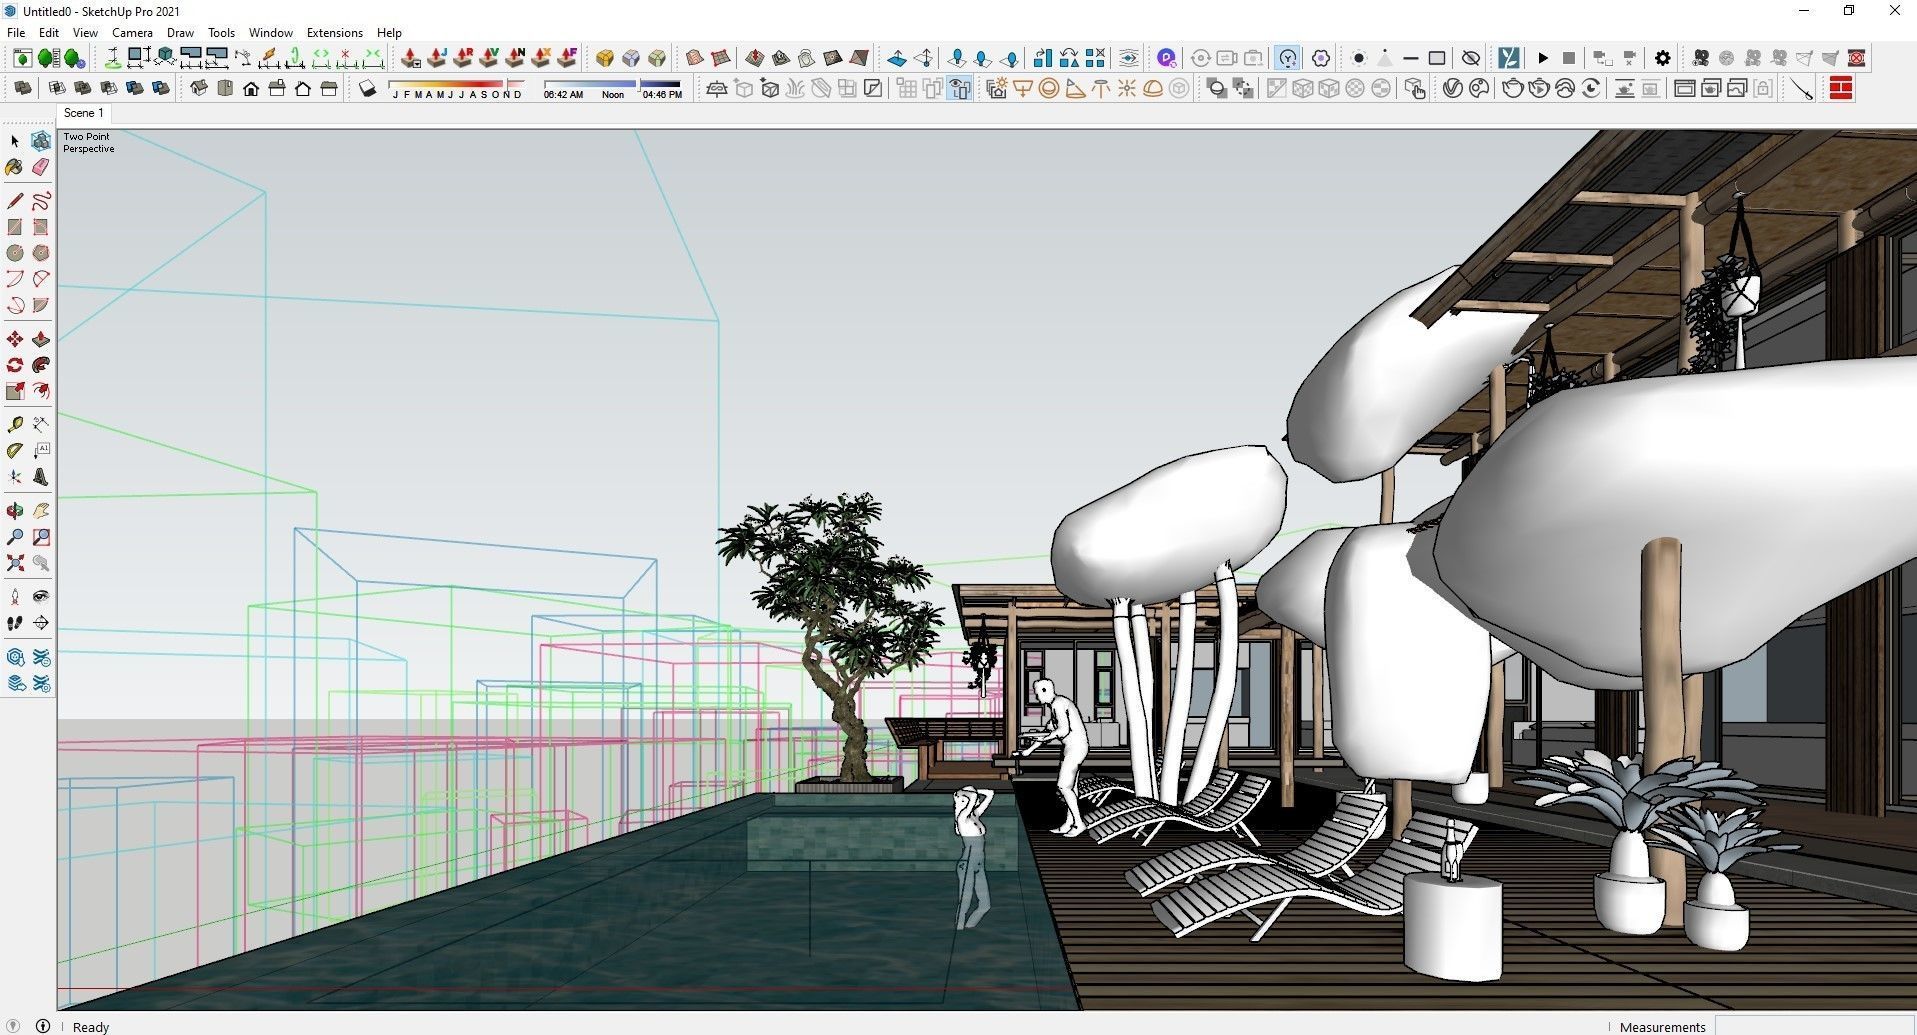Select the Line pencil tool

15,201
